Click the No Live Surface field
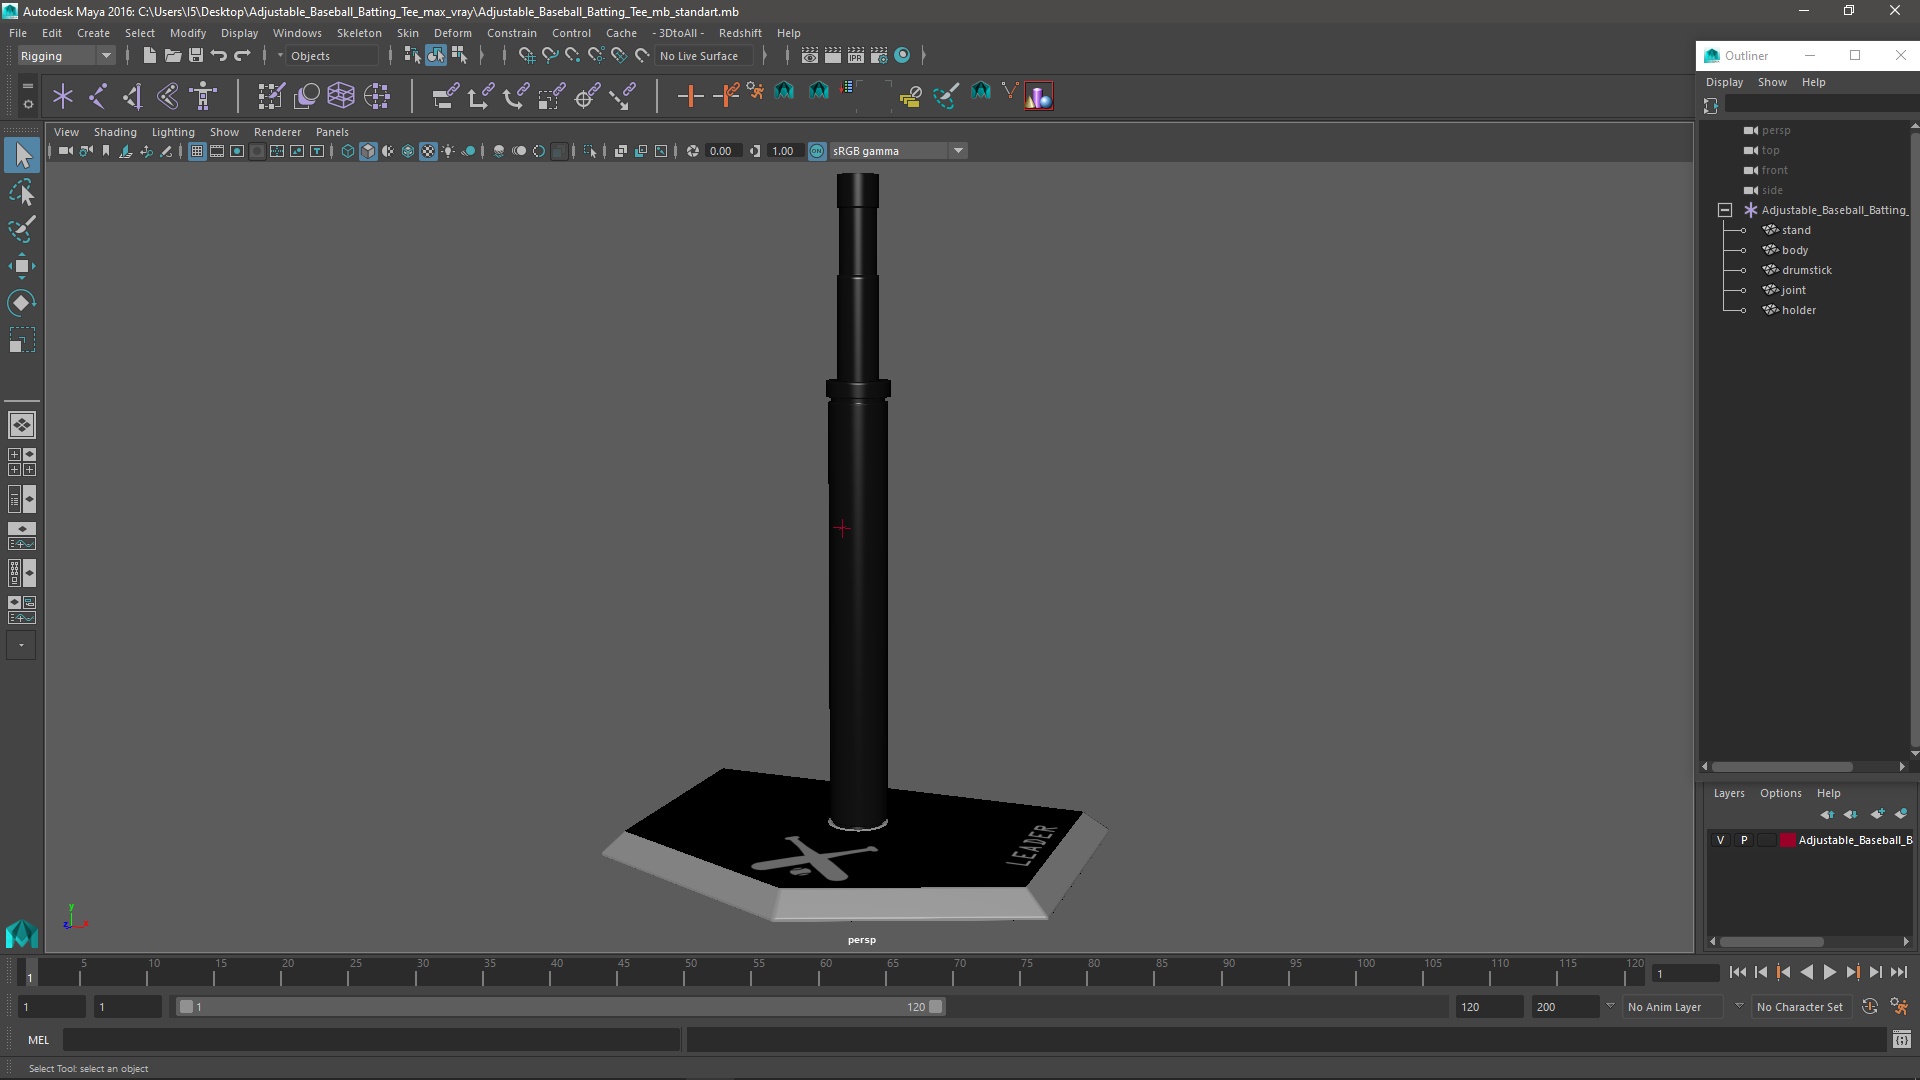The image size is (1920, 1080). coord(706,56)
